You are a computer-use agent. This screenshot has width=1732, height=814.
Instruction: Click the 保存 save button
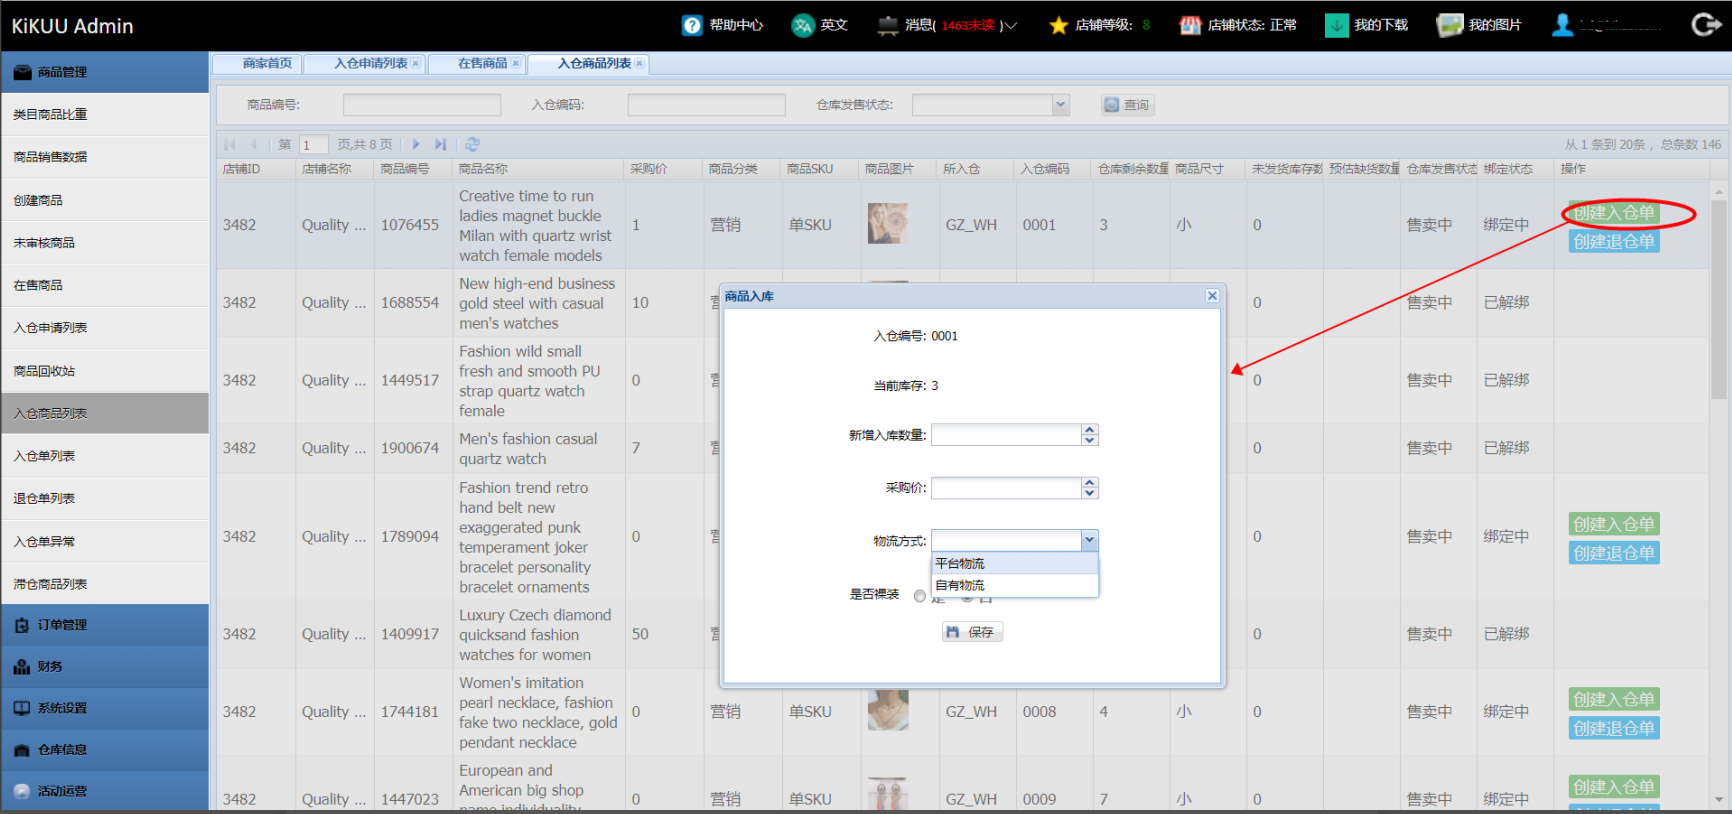[x=972, y=632]
